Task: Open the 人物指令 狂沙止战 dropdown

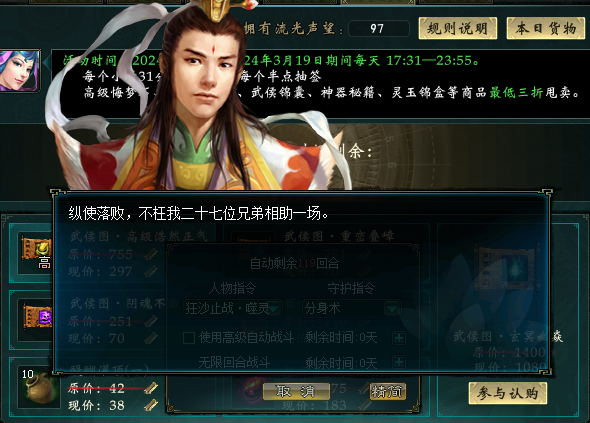Action: 232,309
